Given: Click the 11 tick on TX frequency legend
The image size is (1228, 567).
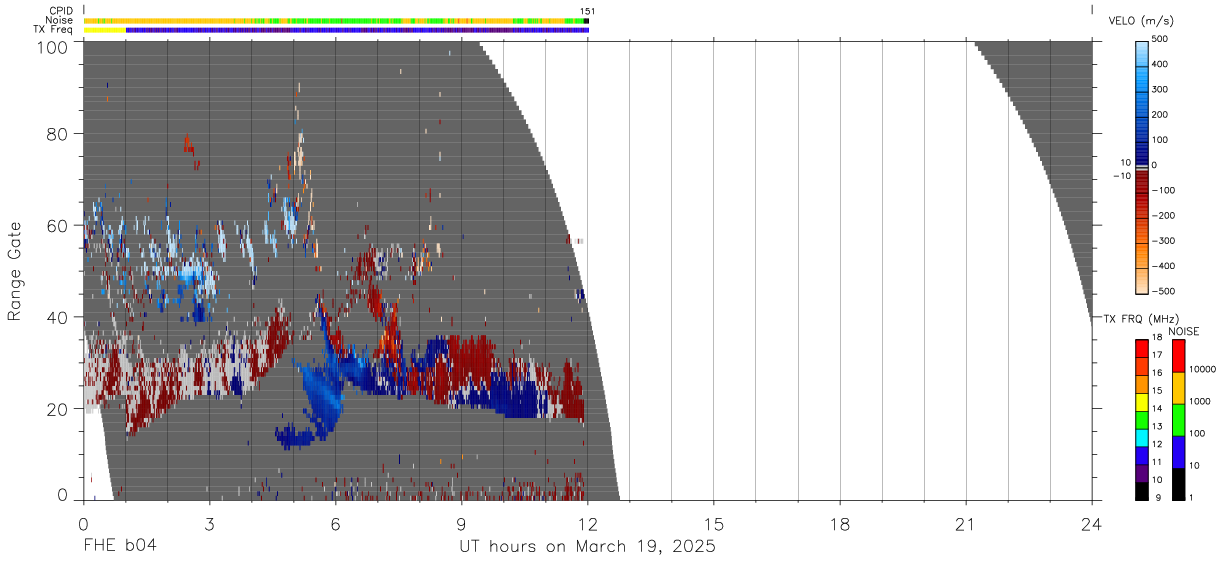Looking at the screenshot, I should coord(1156,462).
